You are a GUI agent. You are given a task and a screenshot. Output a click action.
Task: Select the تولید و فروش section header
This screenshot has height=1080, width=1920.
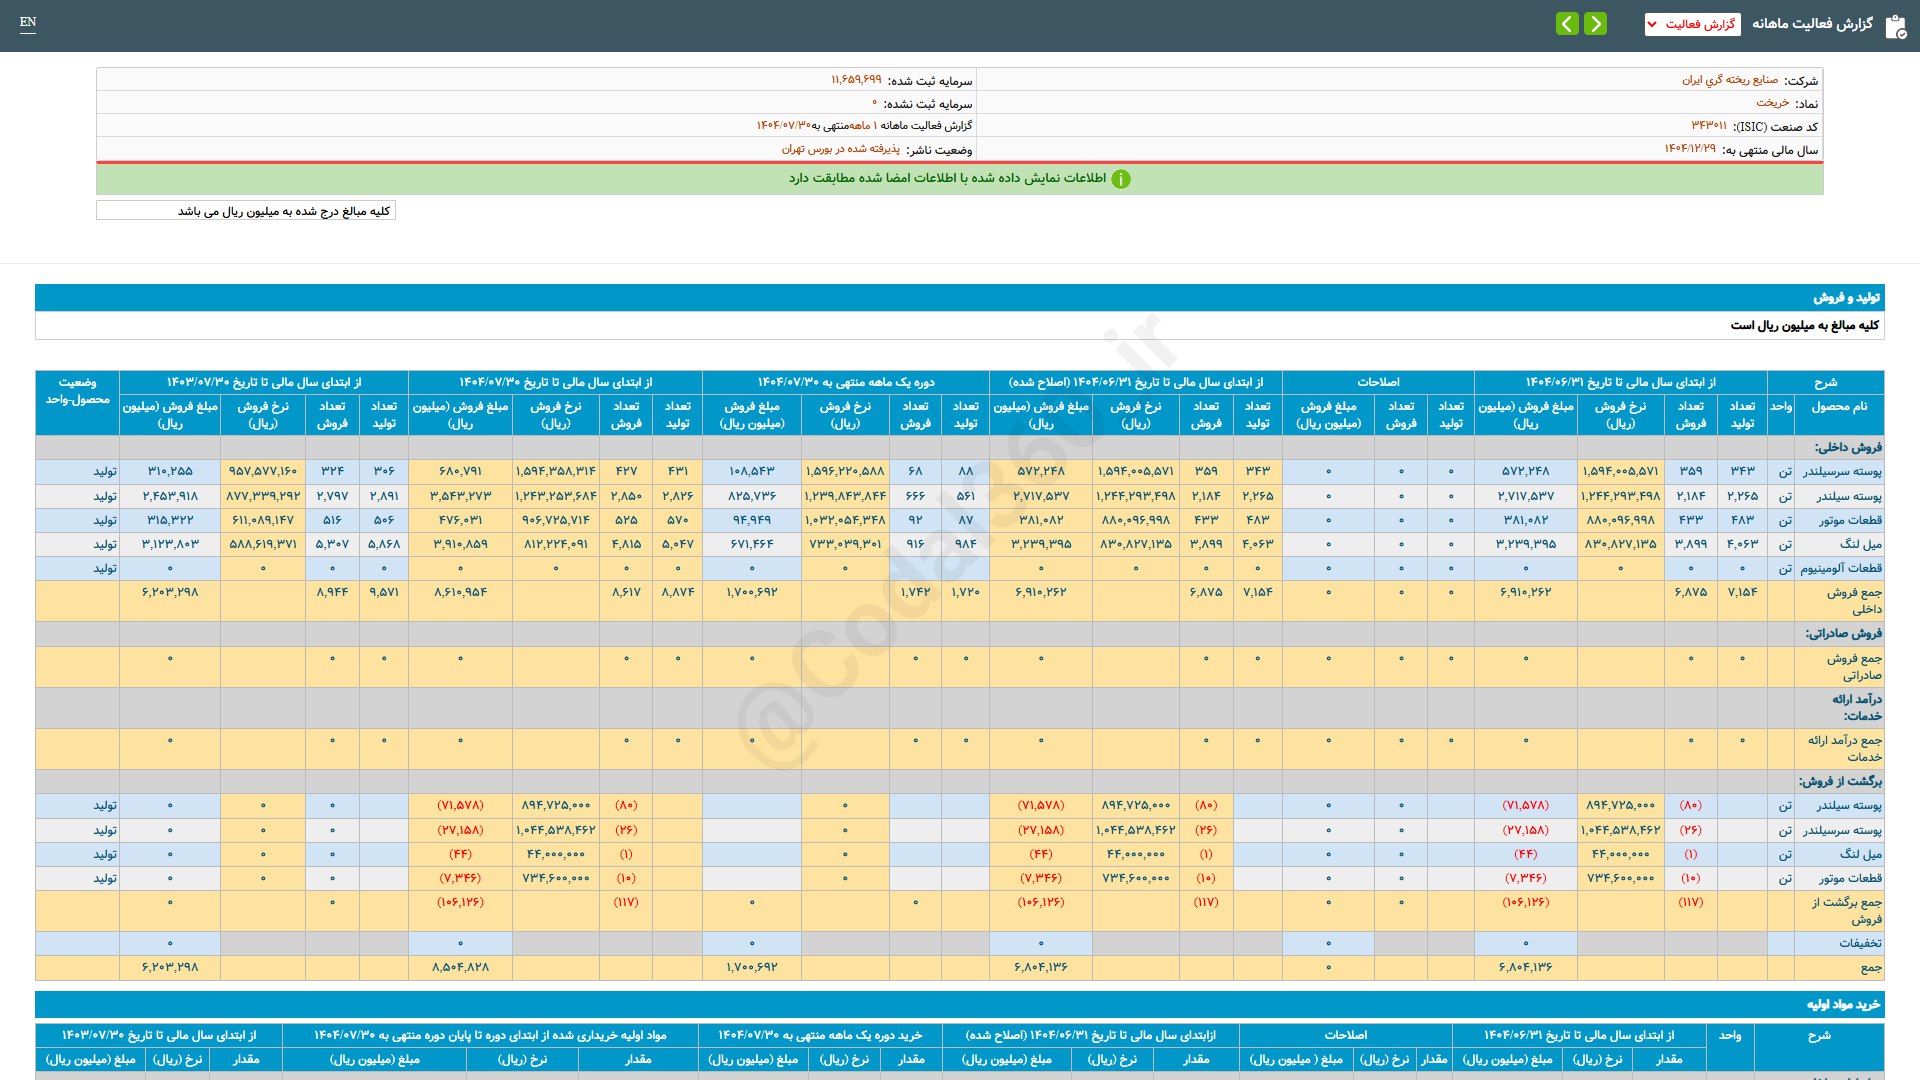(1846, 298)
